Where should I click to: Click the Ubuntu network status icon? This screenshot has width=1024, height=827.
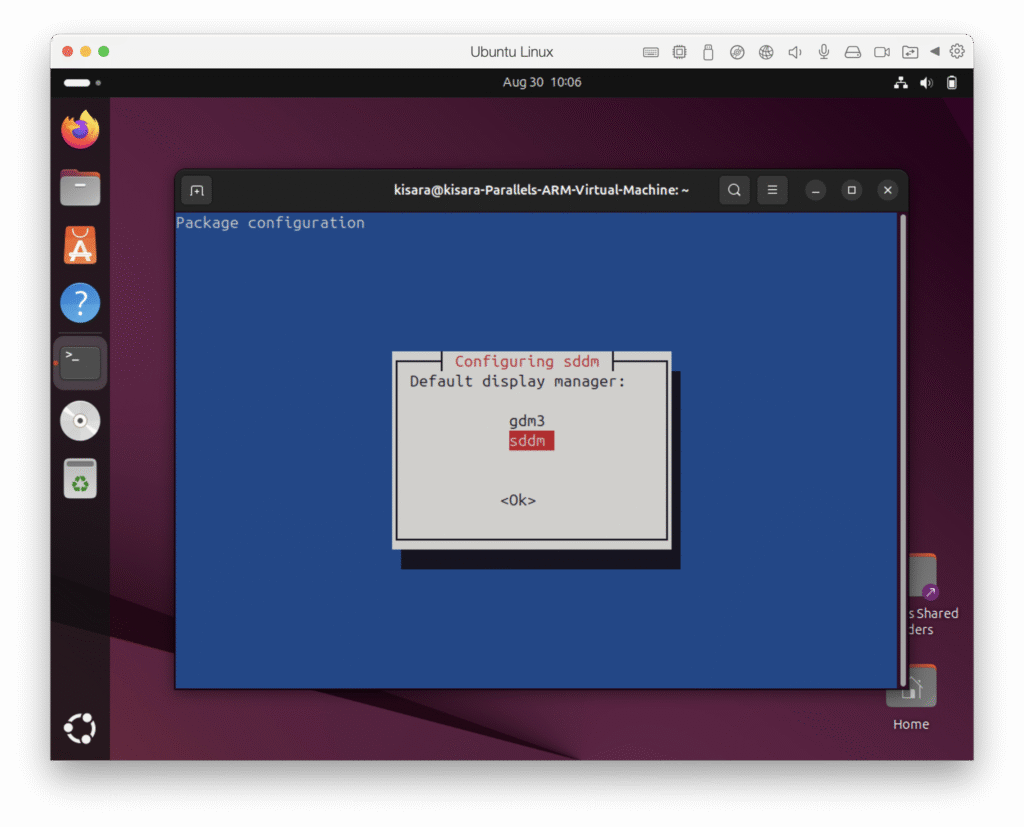coord(901,82)
